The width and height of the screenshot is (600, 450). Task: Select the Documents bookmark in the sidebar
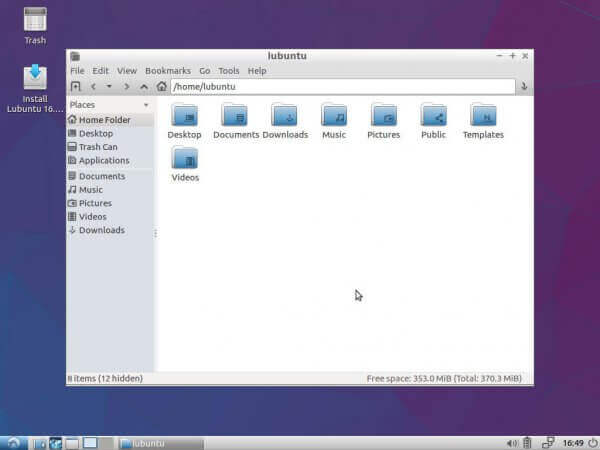pyautogui.click(x=110, y=176)
